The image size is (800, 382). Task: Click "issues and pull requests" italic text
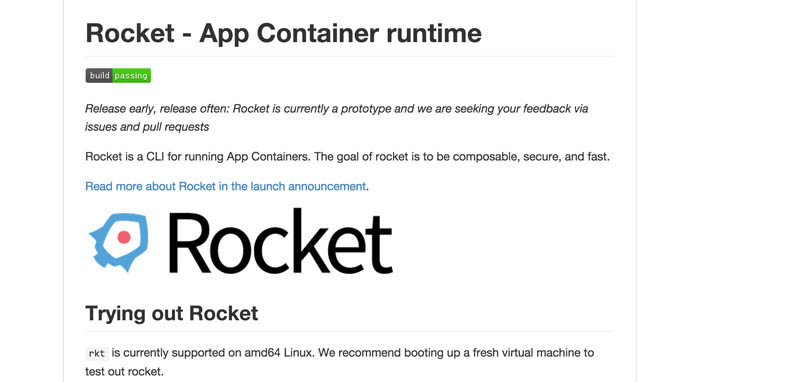coord(147,127)
